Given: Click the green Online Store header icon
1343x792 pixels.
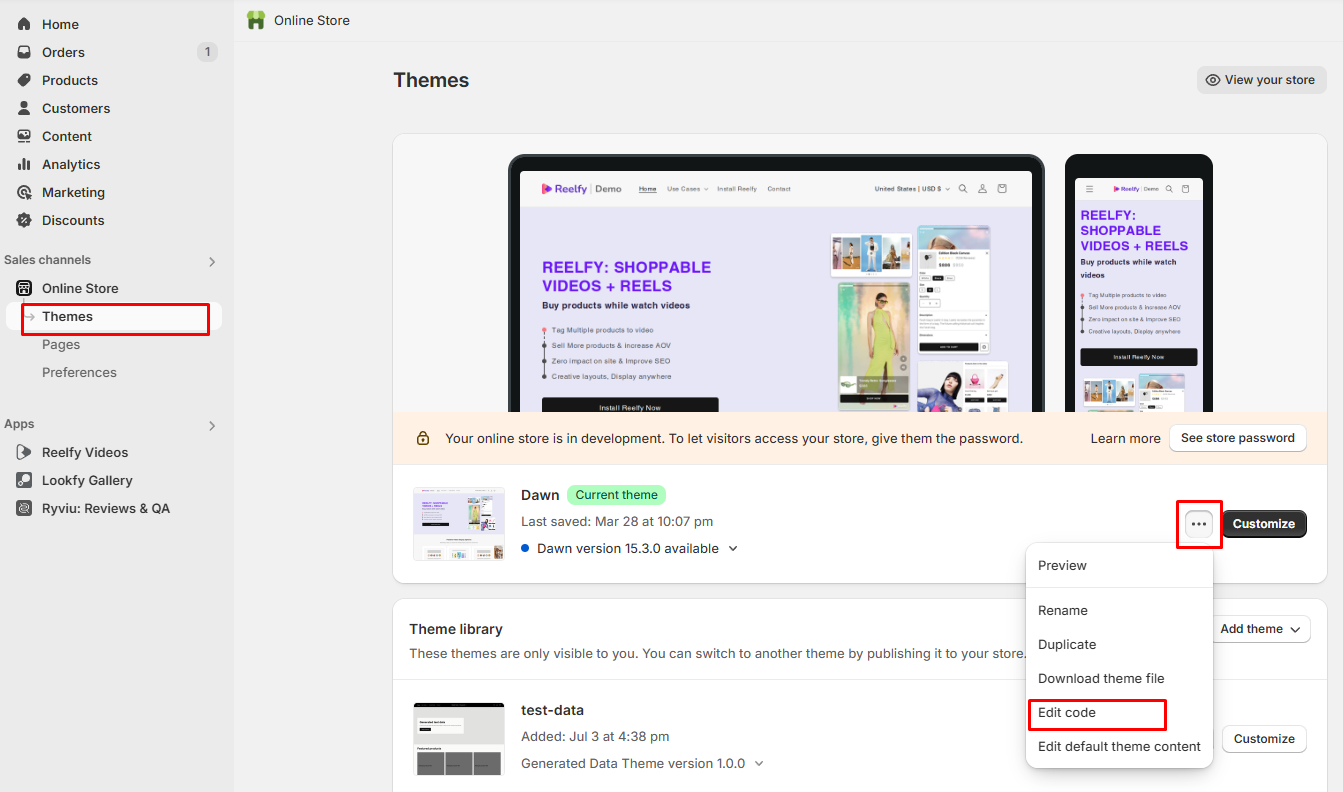Looking at the screenshot, I should click(x=256, y=20).
